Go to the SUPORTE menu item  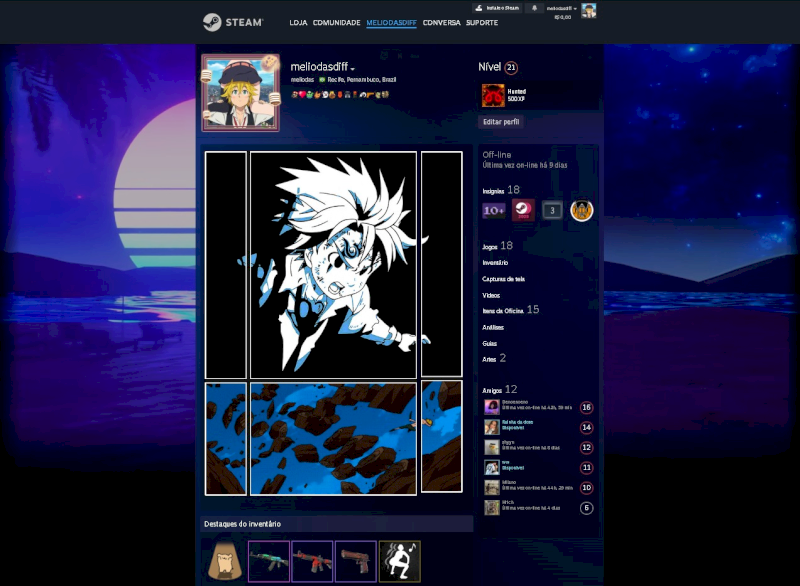tap(482, 22)
